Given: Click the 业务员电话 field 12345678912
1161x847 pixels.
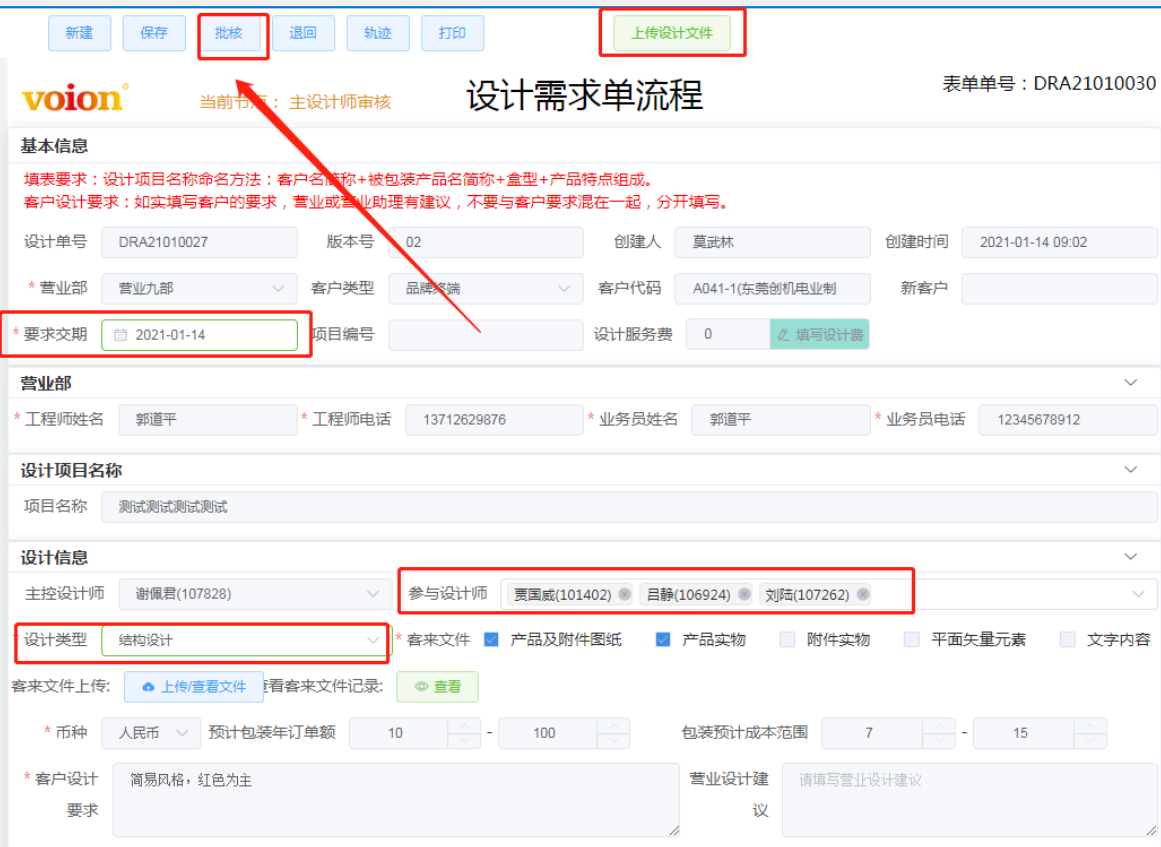Looking at the screenshot, I should 1068,420.
